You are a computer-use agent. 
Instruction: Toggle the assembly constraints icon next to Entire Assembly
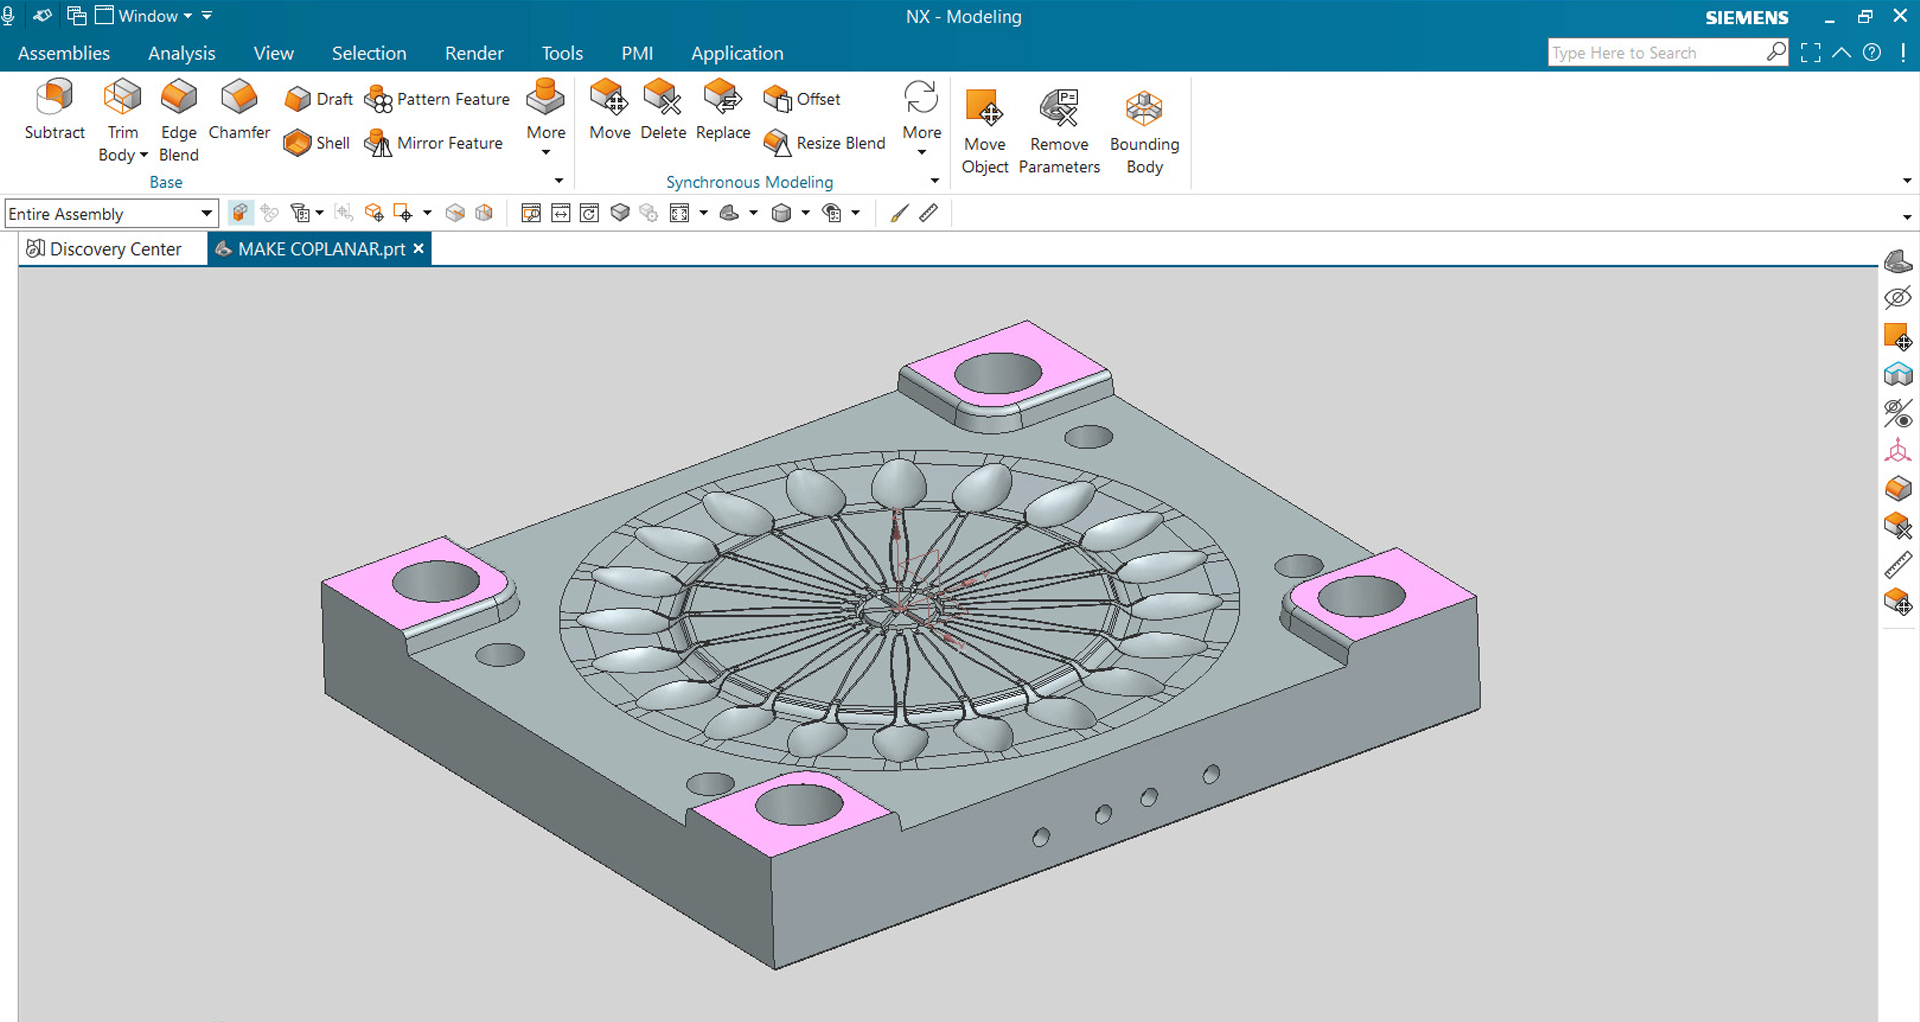coord(240,212)
